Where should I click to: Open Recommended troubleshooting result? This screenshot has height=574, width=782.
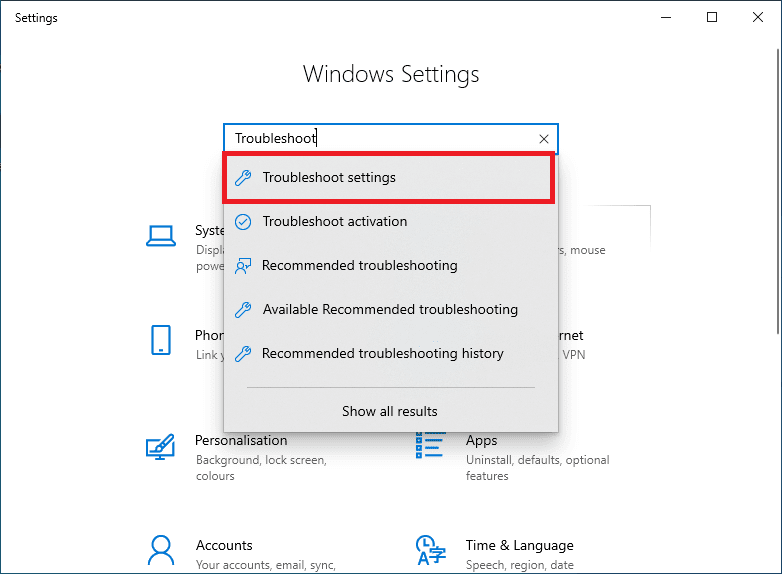391,265
